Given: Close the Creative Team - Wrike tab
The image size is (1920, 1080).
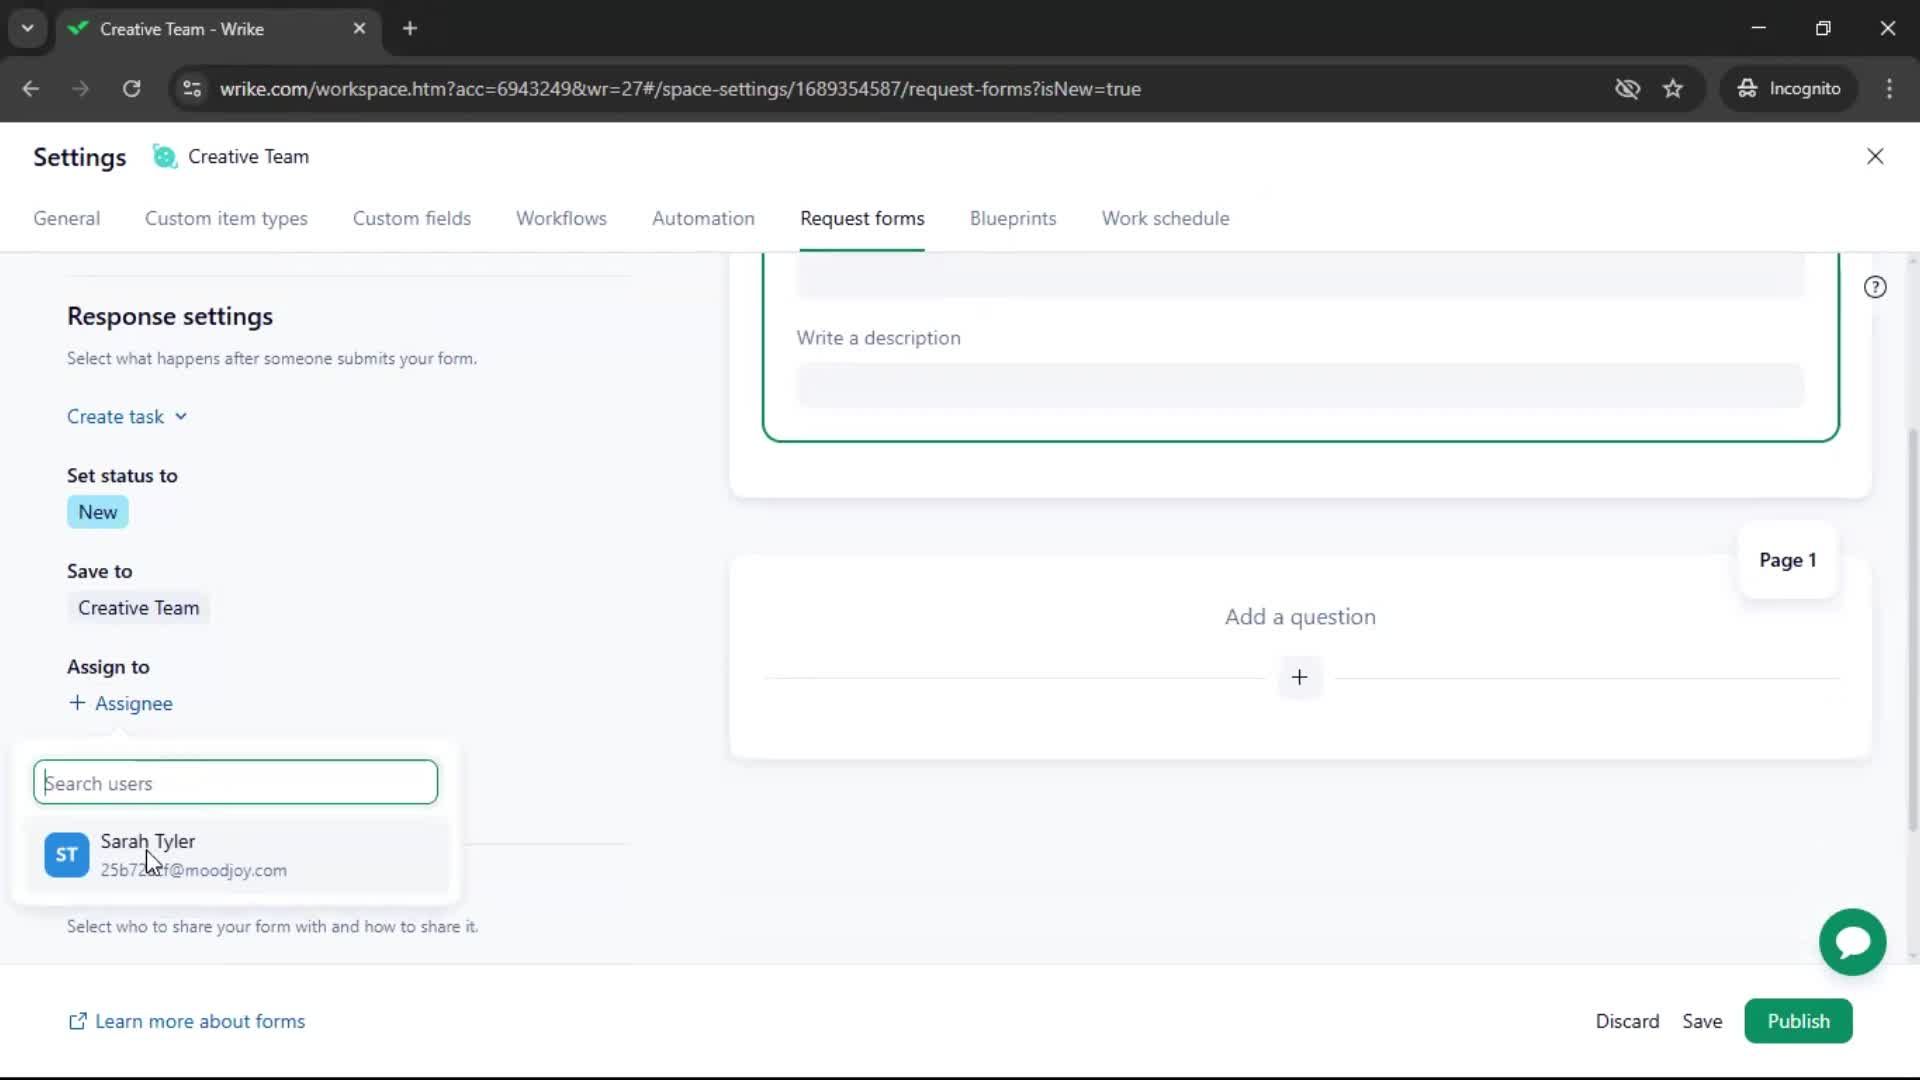Looking at the screenshot, I should click(x=359, y=29).
